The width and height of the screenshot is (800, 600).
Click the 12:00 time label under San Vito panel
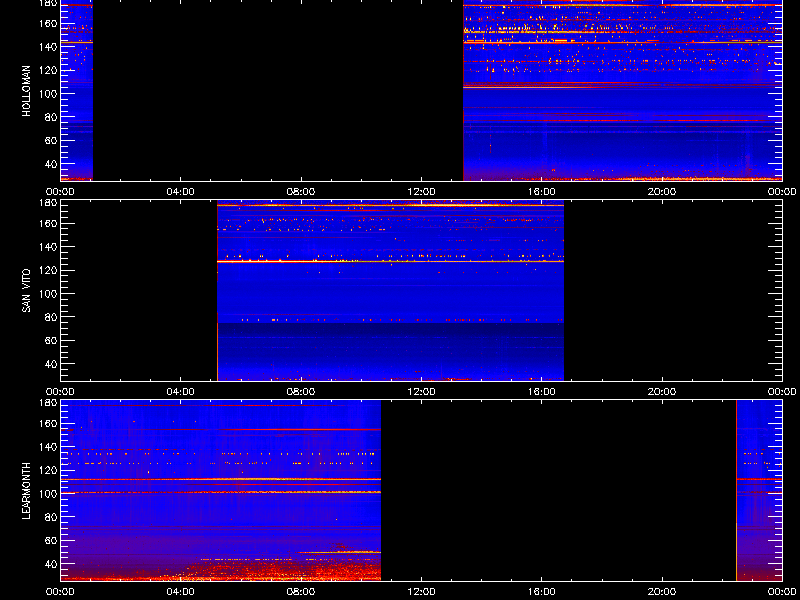(421, 392)
